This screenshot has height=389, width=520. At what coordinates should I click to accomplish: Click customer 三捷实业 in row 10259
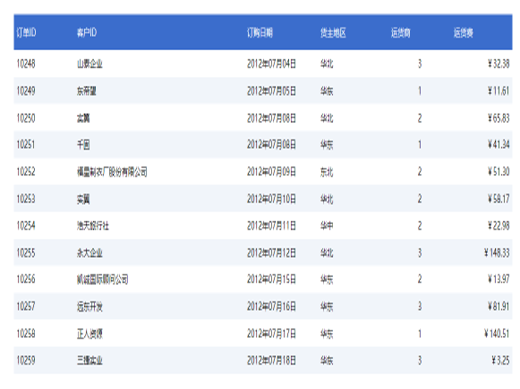90,360
